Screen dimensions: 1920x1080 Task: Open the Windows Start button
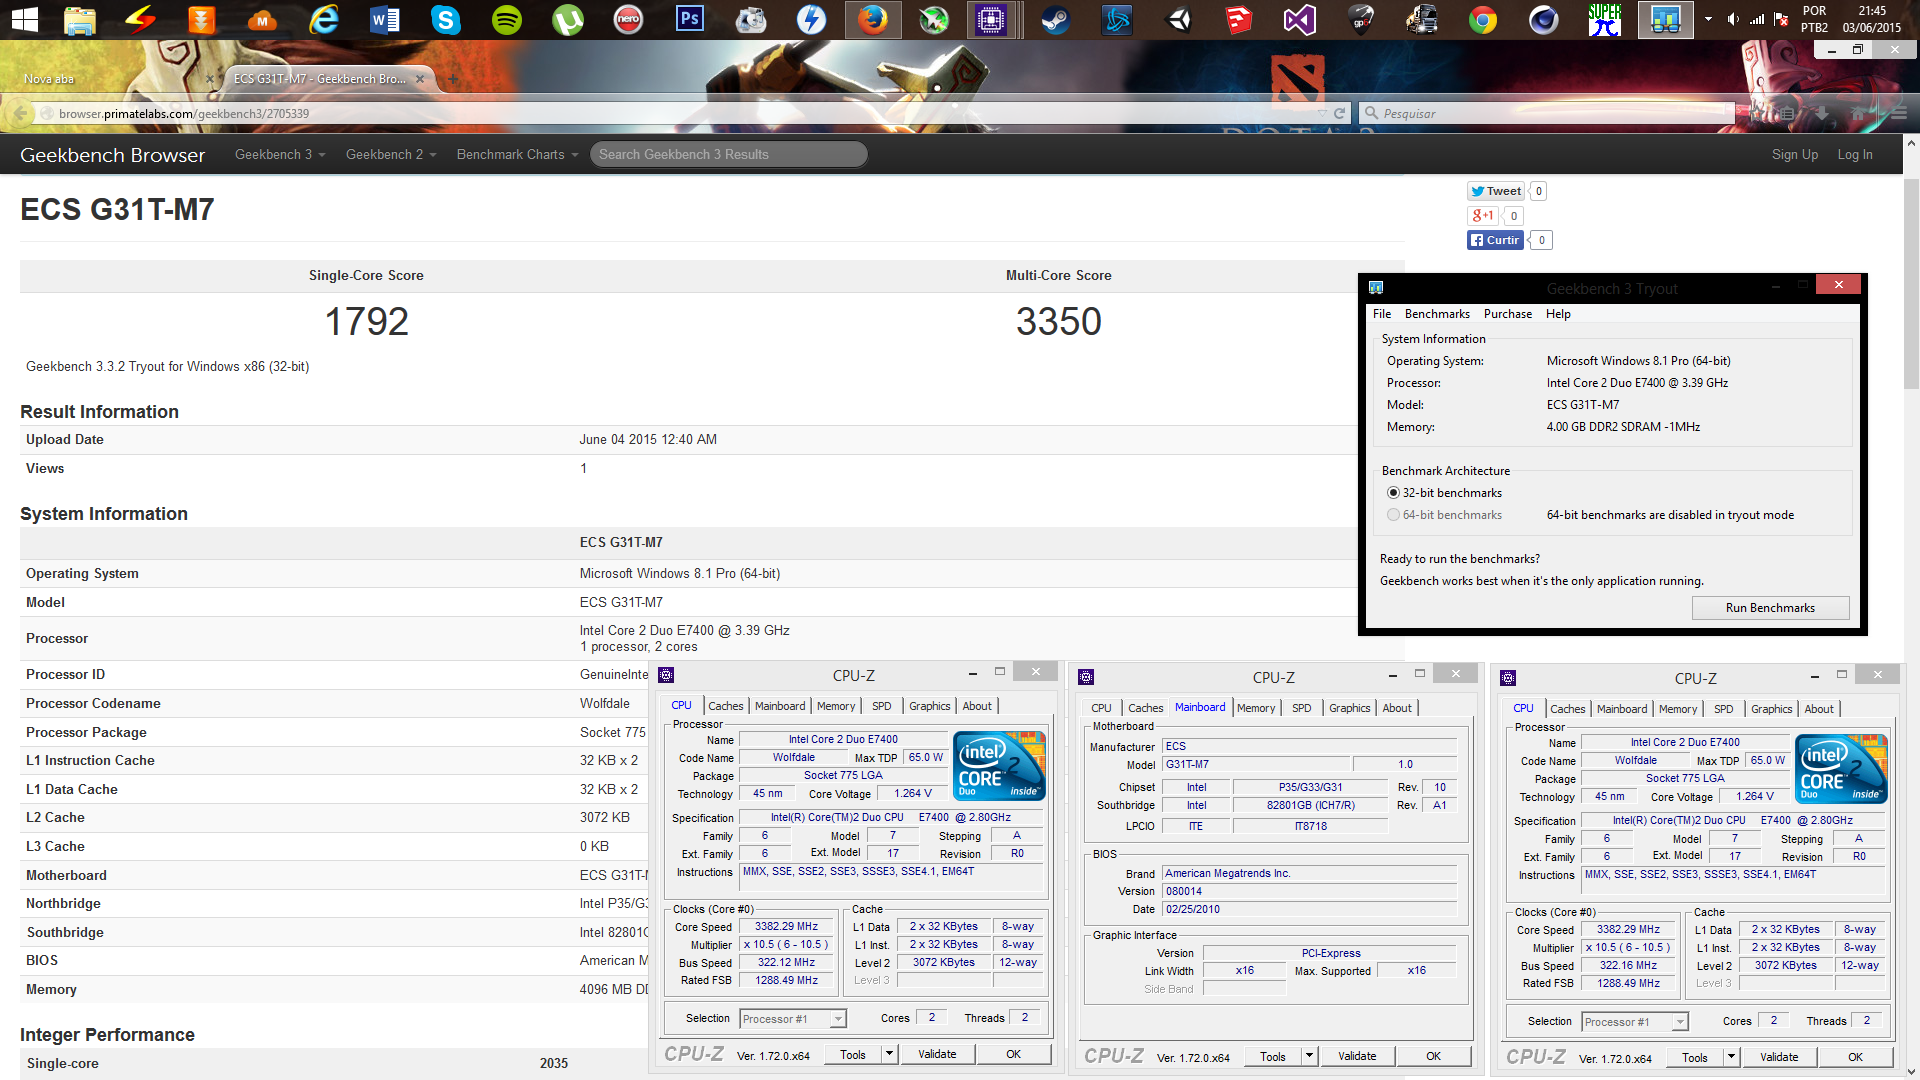[x=24, y=19]
